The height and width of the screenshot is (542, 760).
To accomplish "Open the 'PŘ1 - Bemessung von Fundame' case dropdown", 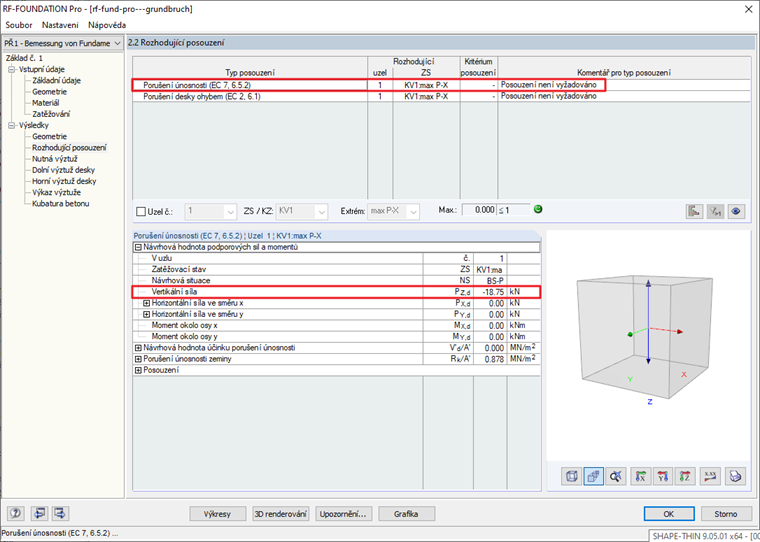I will click(63, 43).
